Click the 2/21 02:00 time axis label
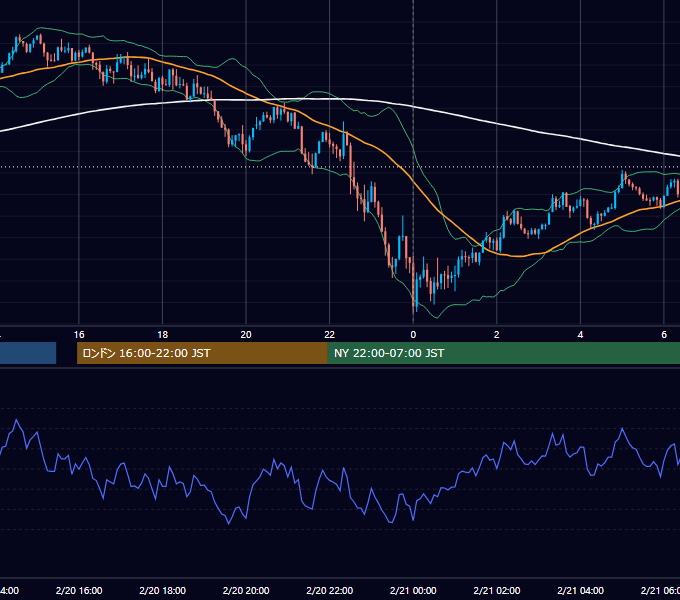The width and height of the screenshot is (680, 600). point(497,590)
